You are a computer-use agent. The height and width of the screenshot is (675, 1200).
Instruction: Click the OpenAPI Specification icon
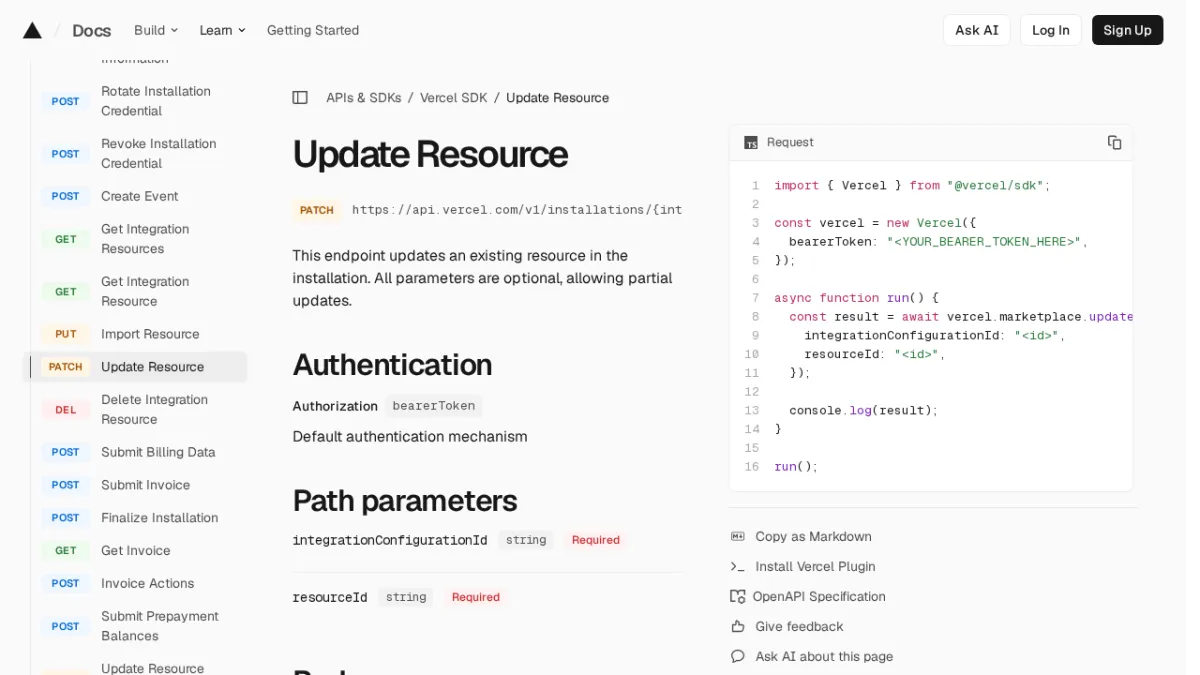[x=738, y=597]
